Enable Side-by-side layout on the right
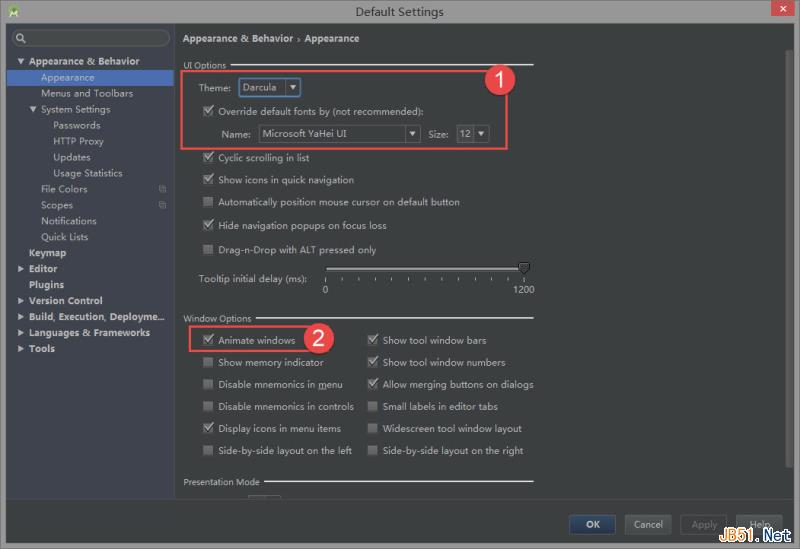 click(373, 451)
